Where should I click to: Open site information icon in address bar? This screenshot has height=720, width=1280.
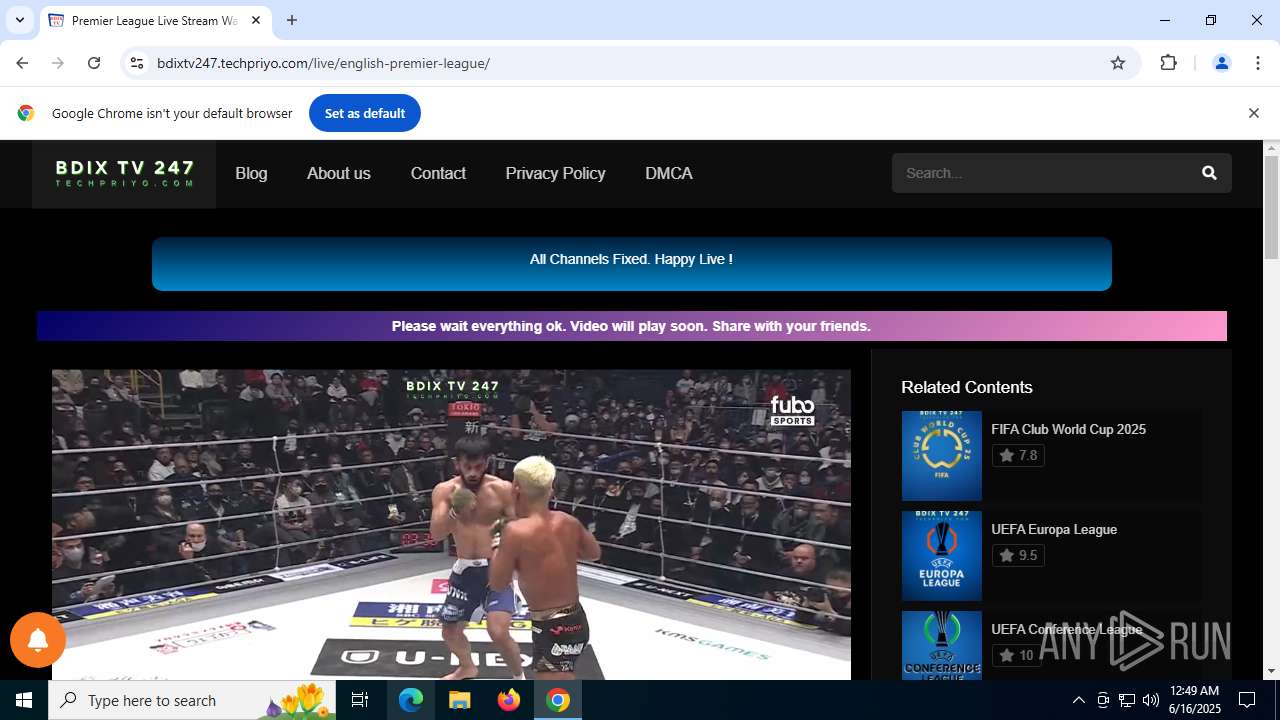[137, 63]
